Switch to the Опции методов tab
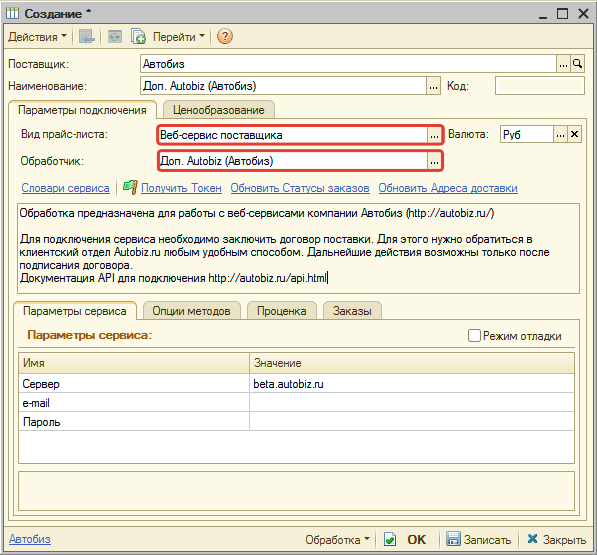 192,311
